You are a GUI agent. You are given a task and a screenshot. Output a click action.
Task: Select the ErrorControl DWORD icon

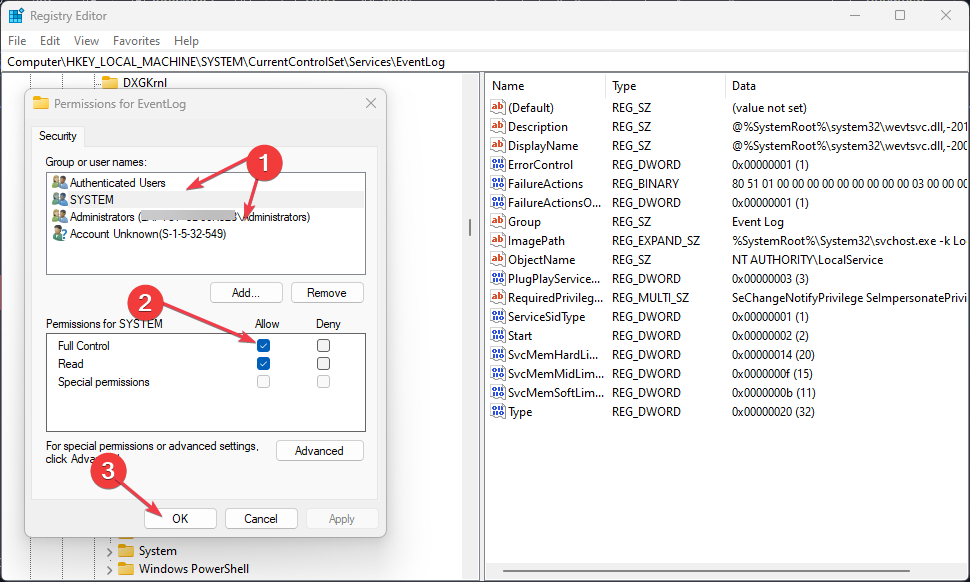(497, 165)
